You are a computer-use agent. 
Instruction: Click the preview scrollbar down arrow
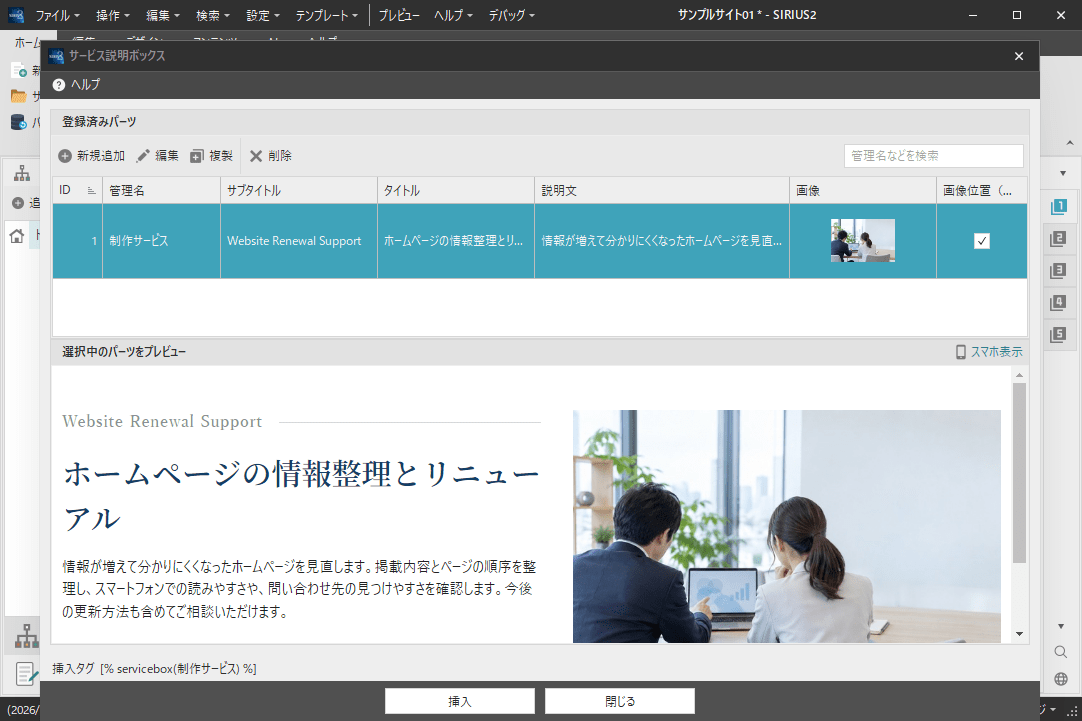pyautogui.click(x=1019, y=634)
